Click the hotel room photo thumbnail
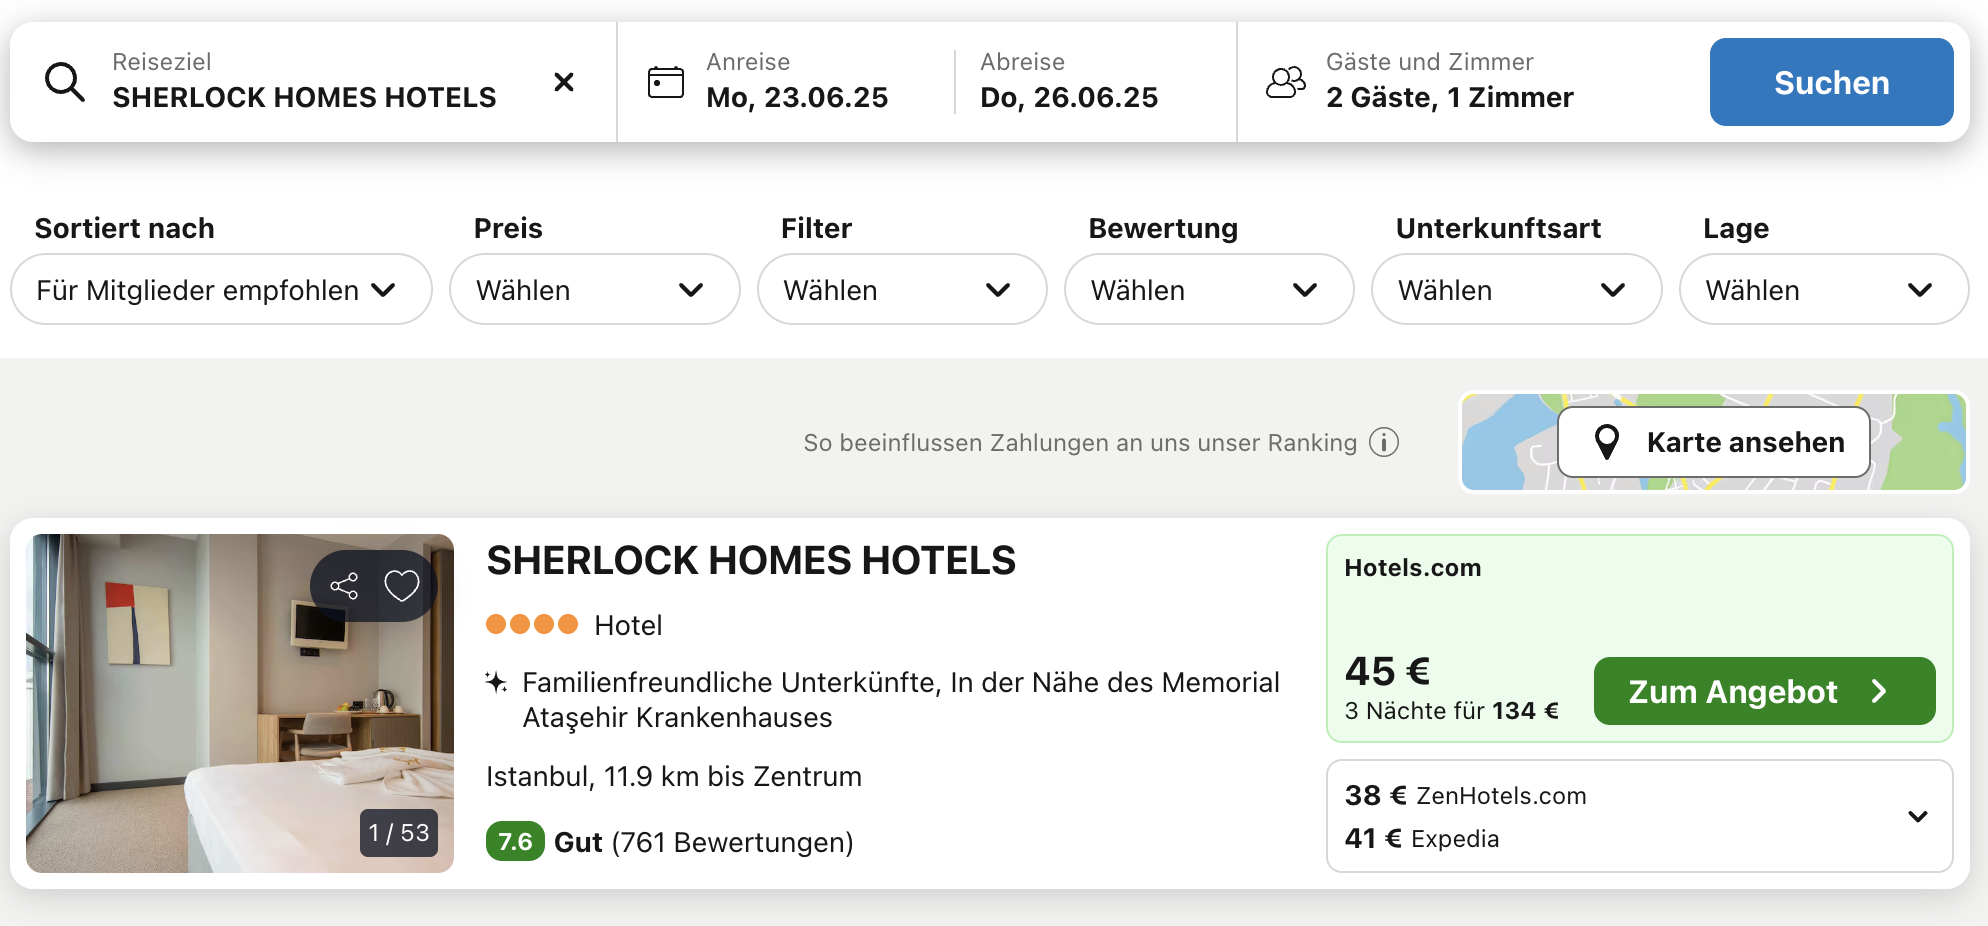Viewport: 1988px width, 926px height. (x=240, y=703)
